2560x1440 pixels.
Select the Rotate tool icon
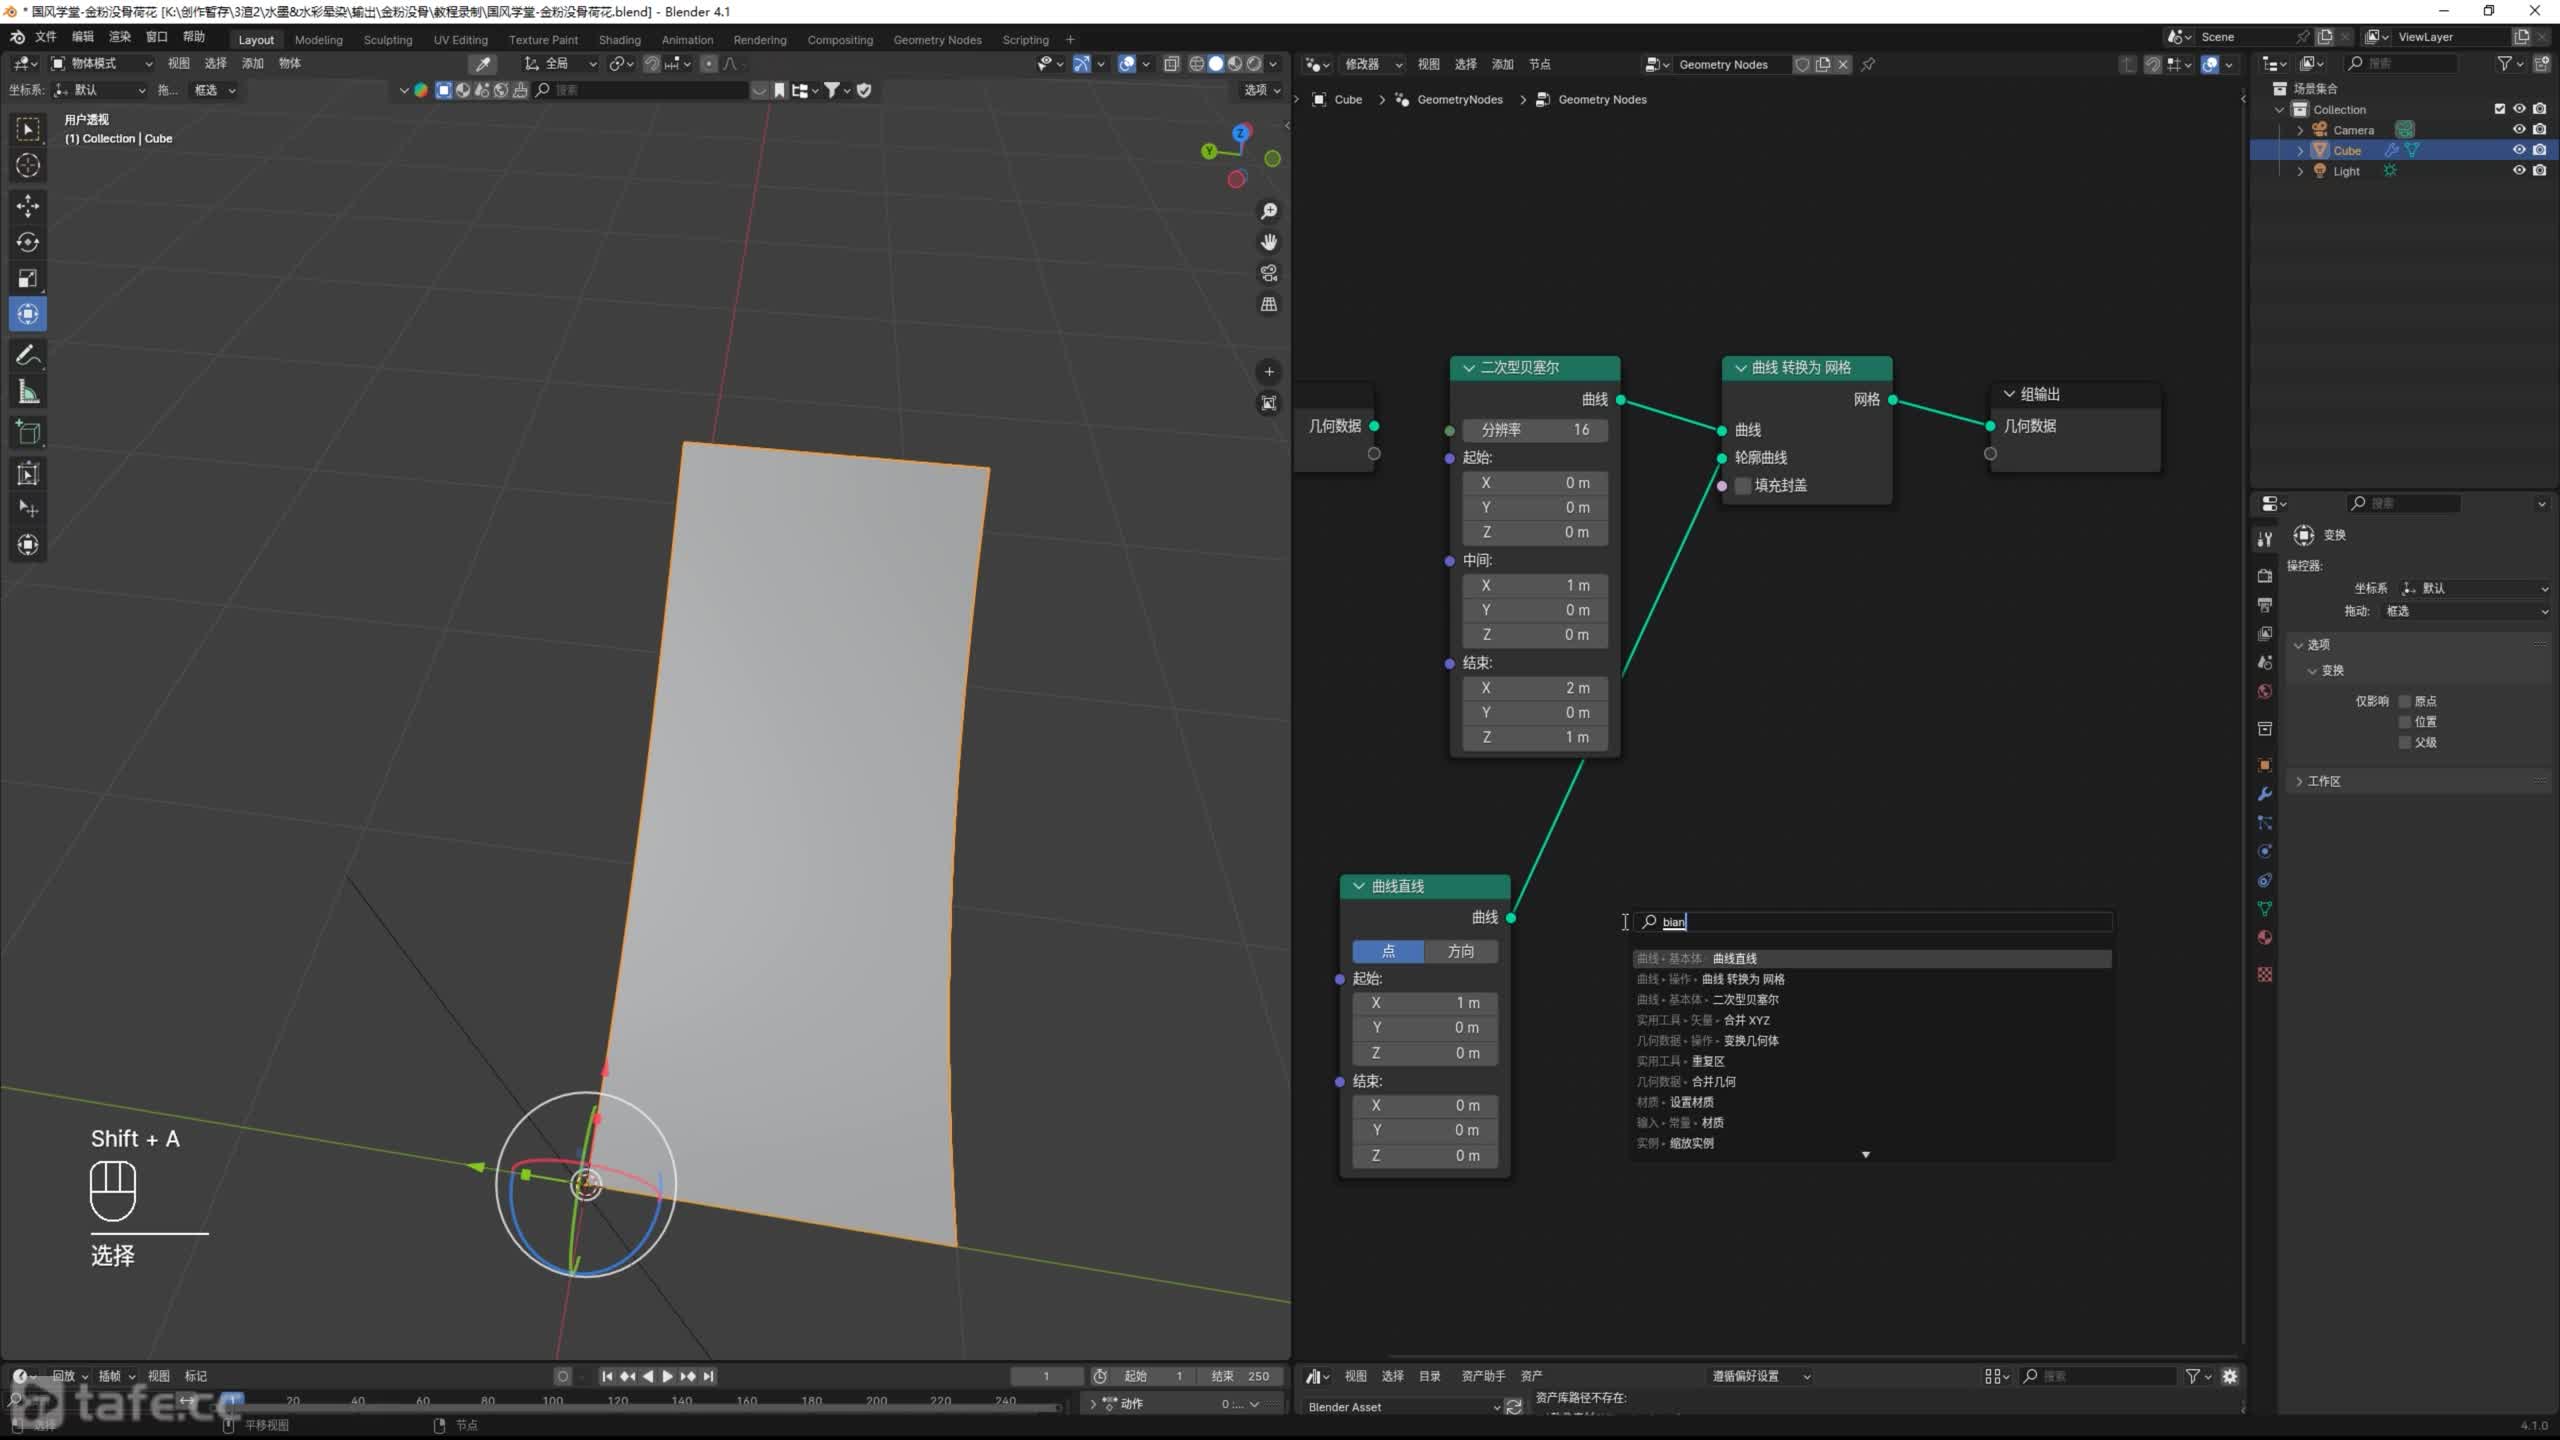(28, 242)
